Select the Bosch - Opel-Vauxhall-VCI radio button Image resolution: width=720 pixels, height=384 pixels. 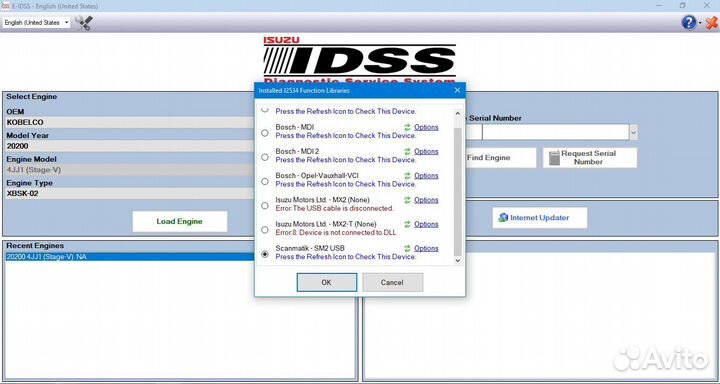pos(264,181)
